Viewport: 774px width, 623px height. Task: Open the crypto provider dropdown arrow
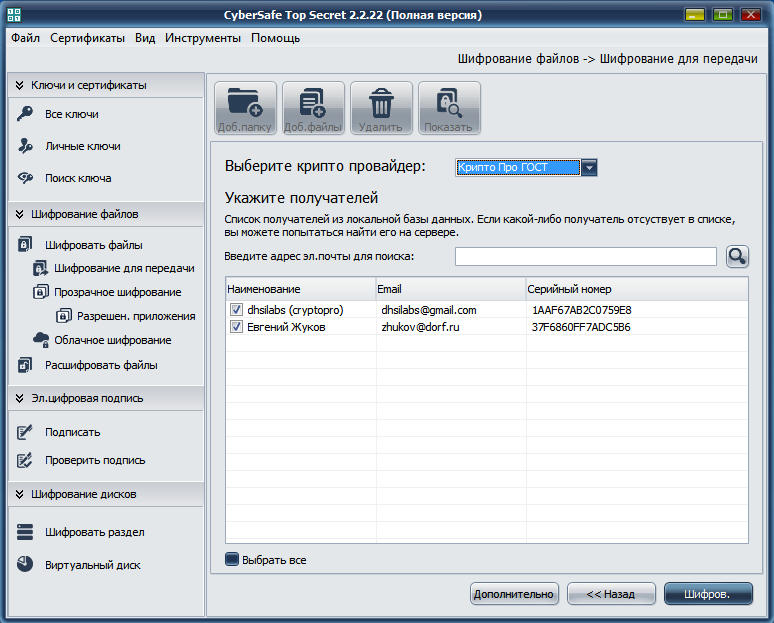(589, 168)
